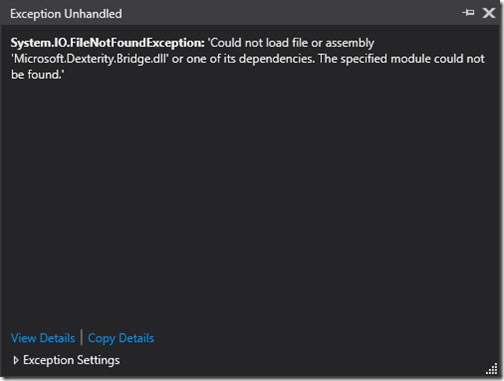Image resolution: width=504 pixels, height=381 pixels.
Task: Click the 'Could not load file or assembly' text
Action: pyautogui.click(x=291, y=43)
